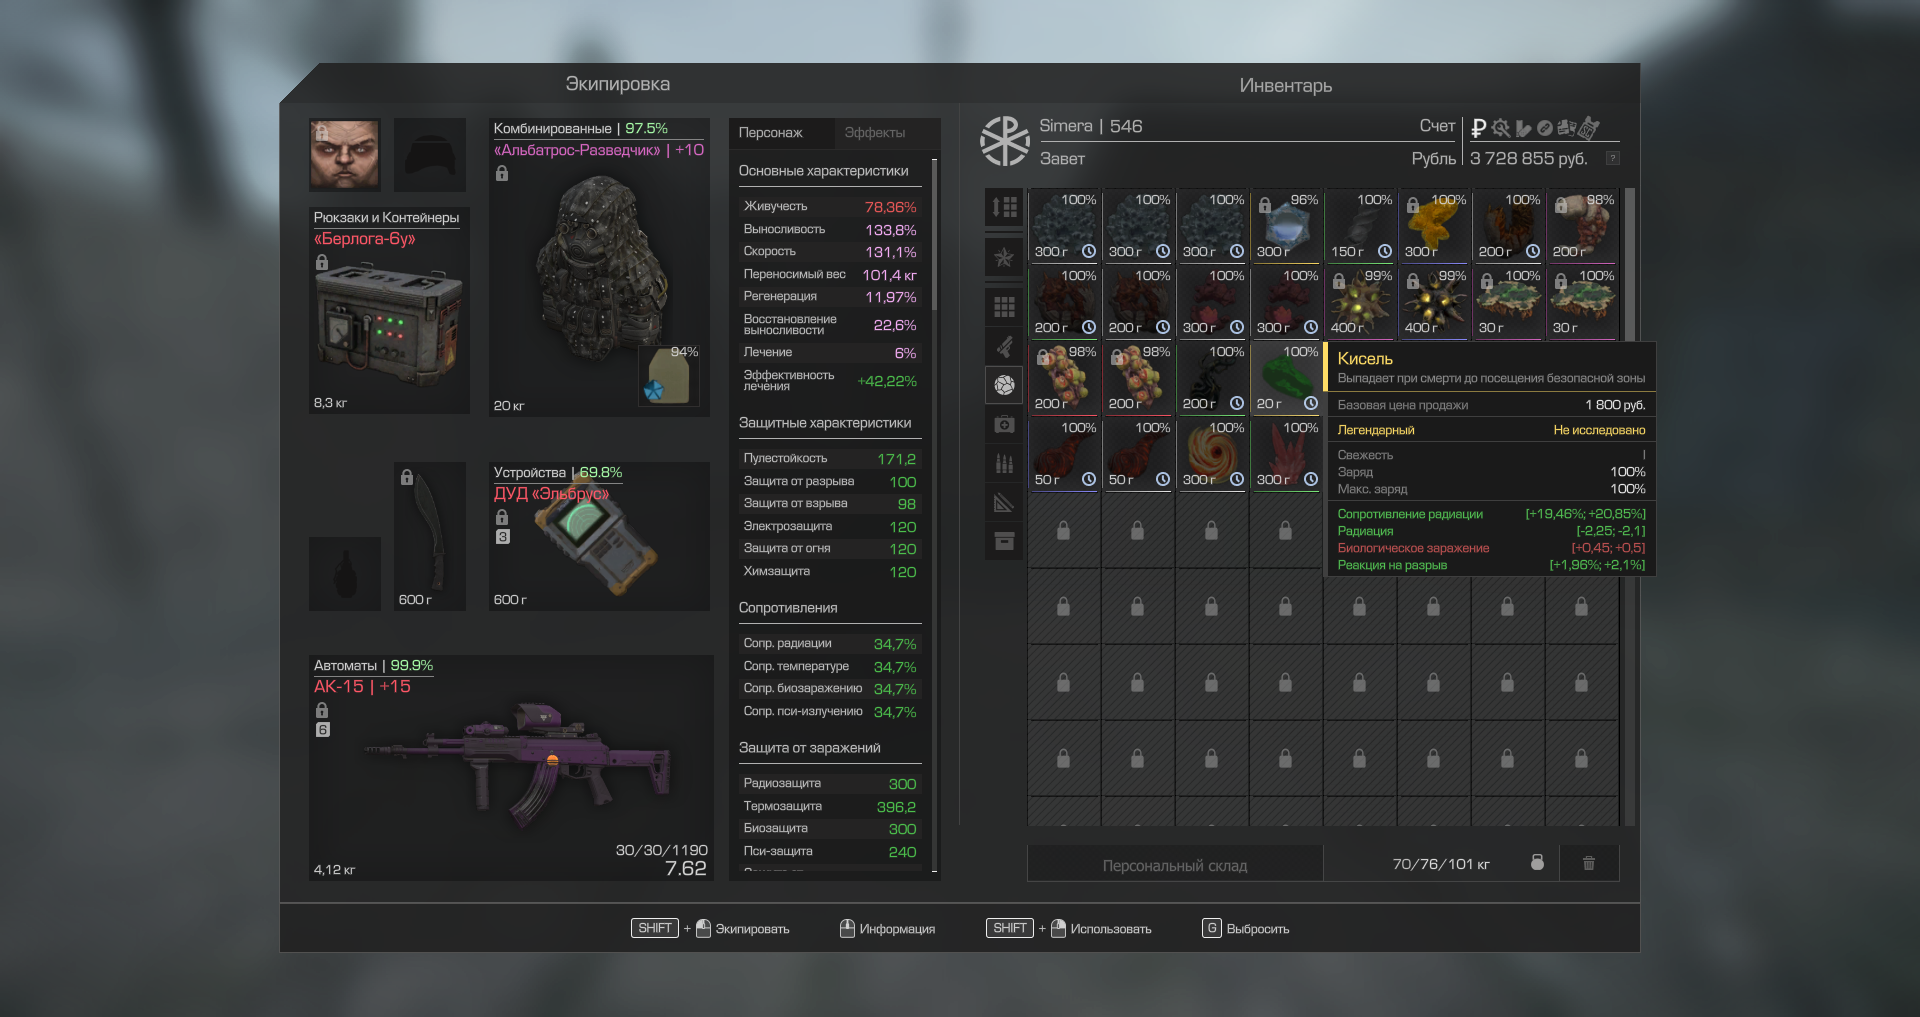Click the empty grenade slot
The width and height of the screenshot is (1920, 1017).
click(x=345, y=573)
